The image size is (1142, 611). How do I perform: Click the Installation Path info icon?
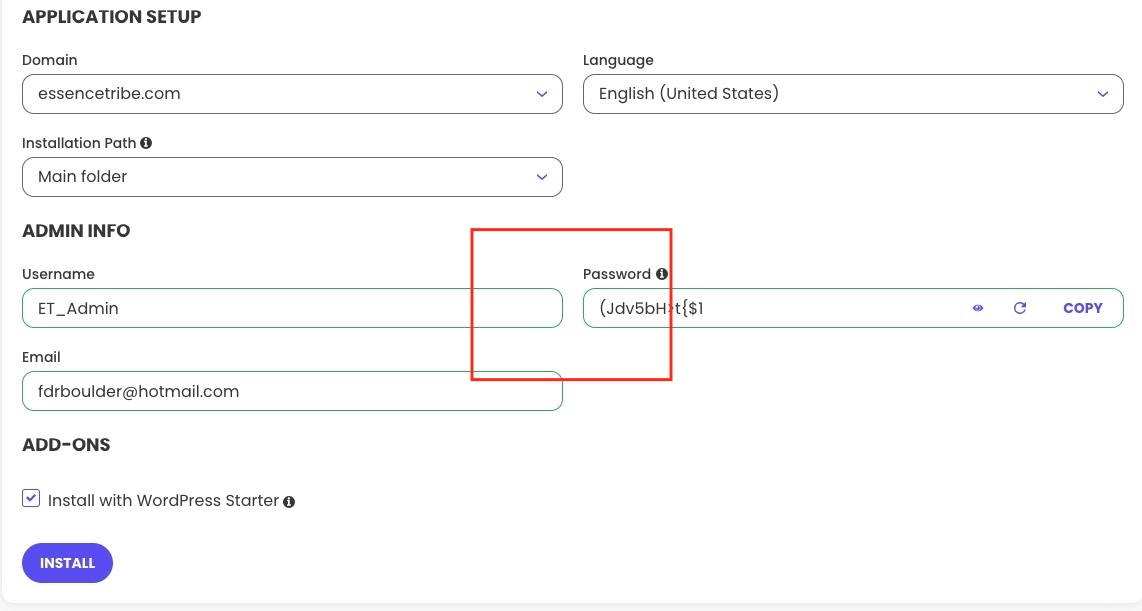146,143
